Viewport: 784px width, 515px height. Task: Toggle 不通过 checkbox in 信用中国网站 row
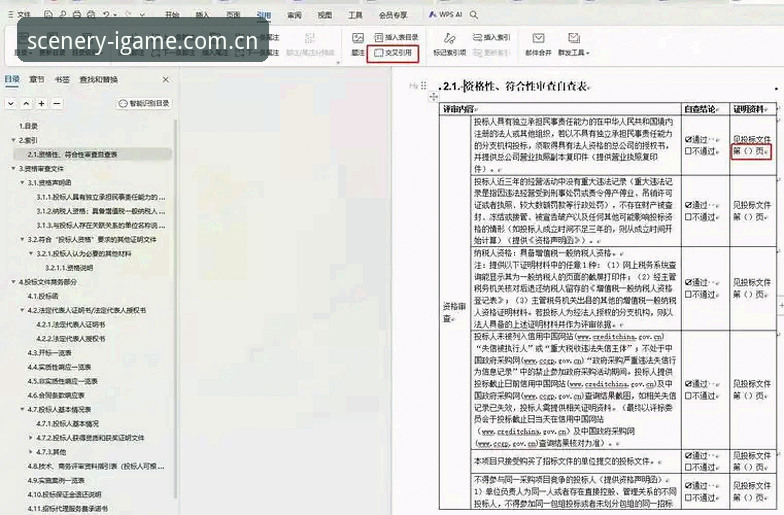coord(688,396)
